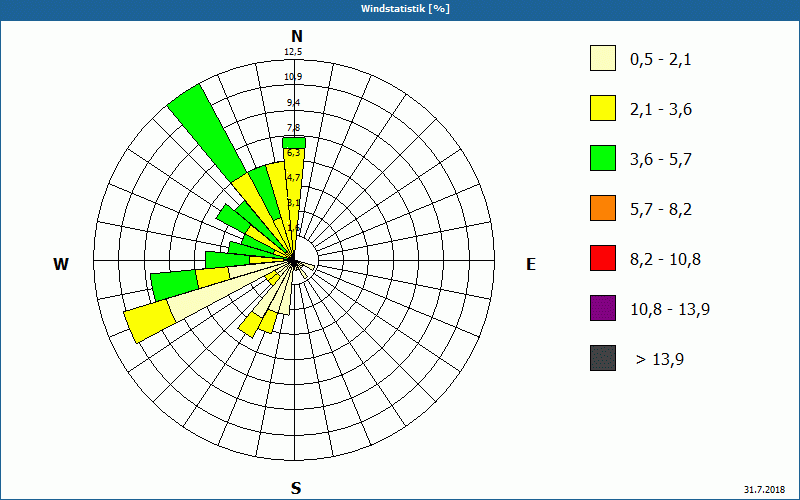The image size is (800, 500).
Task: Click the legend label 2,1 - 3,6
Action: click(661, 110)
